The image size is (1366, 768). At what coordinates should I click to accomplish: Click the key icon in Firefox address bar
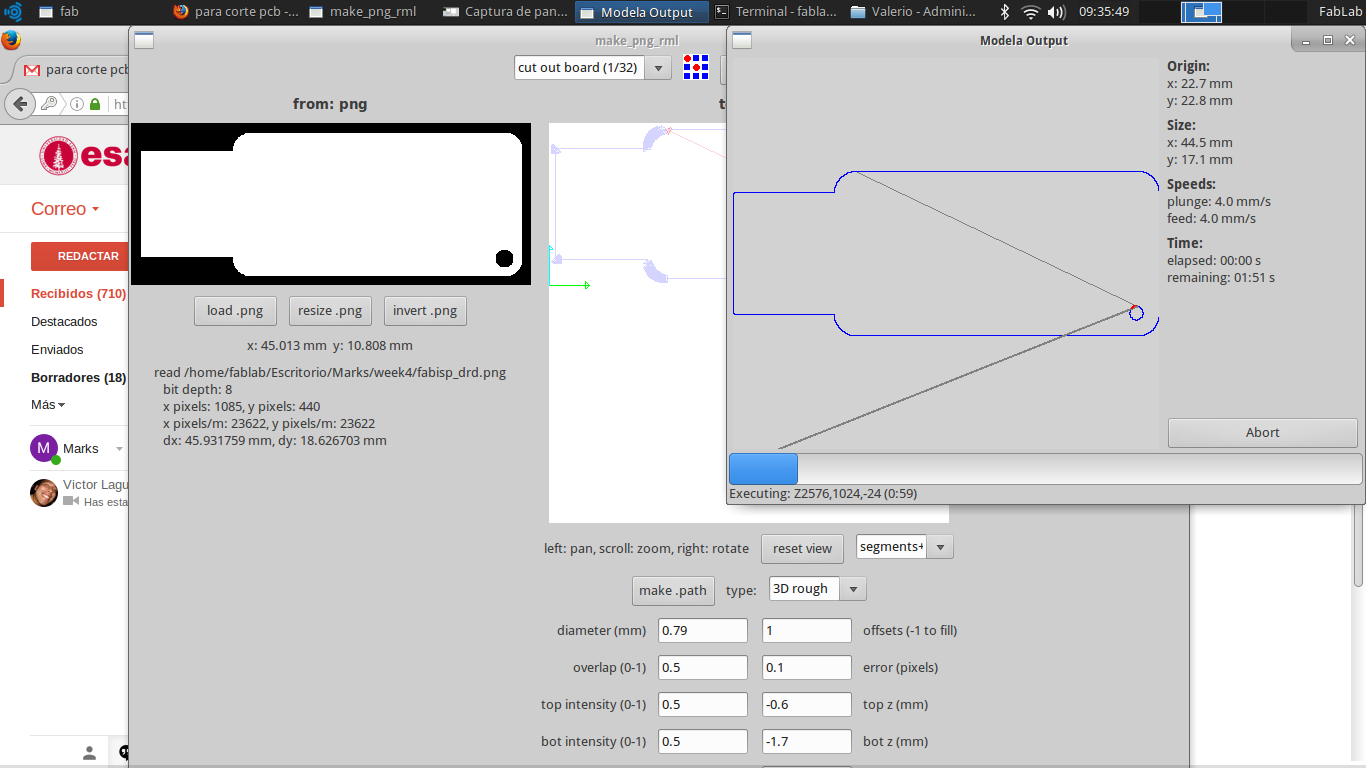48,104
